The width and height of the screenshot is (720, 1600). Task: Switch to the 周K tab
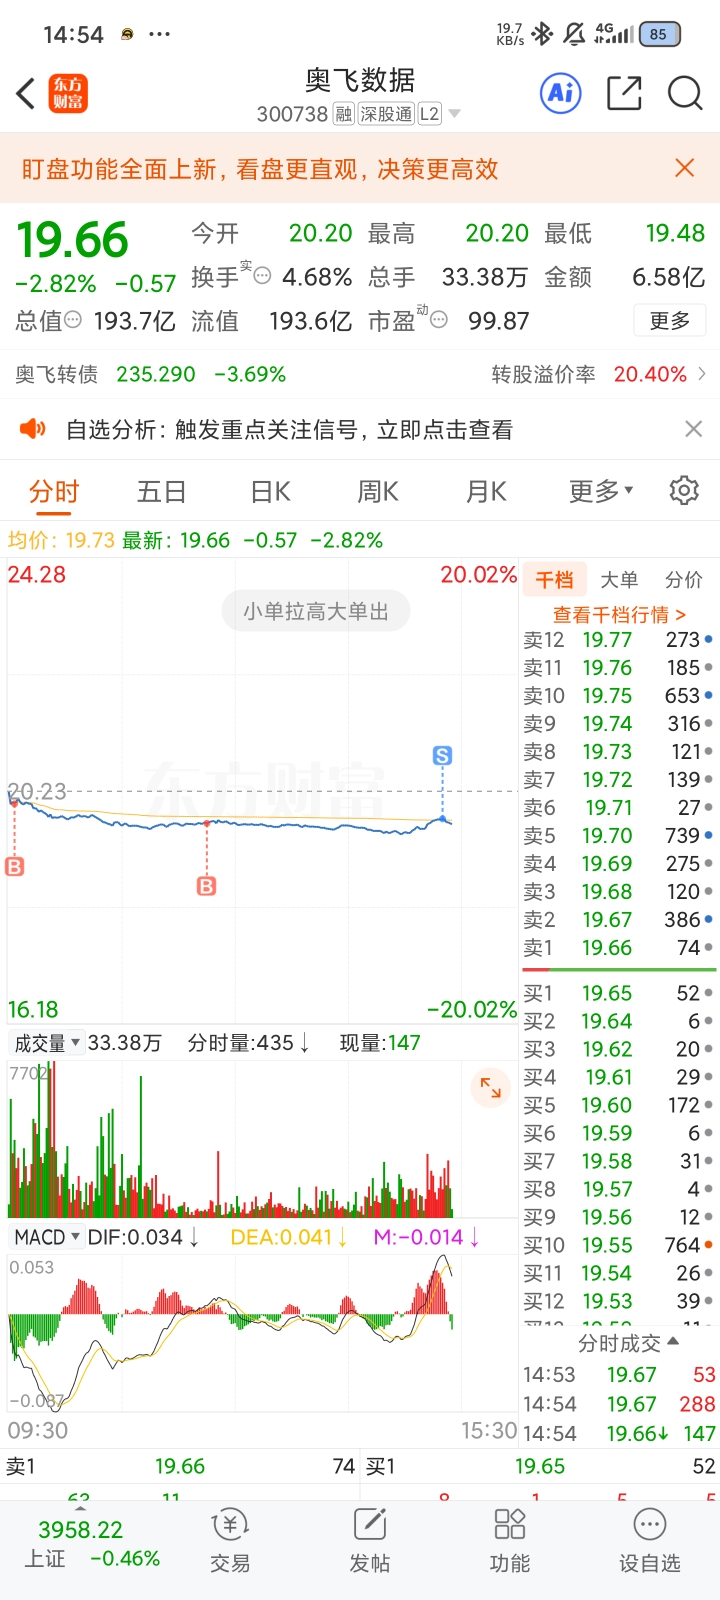tap(378, 491)
